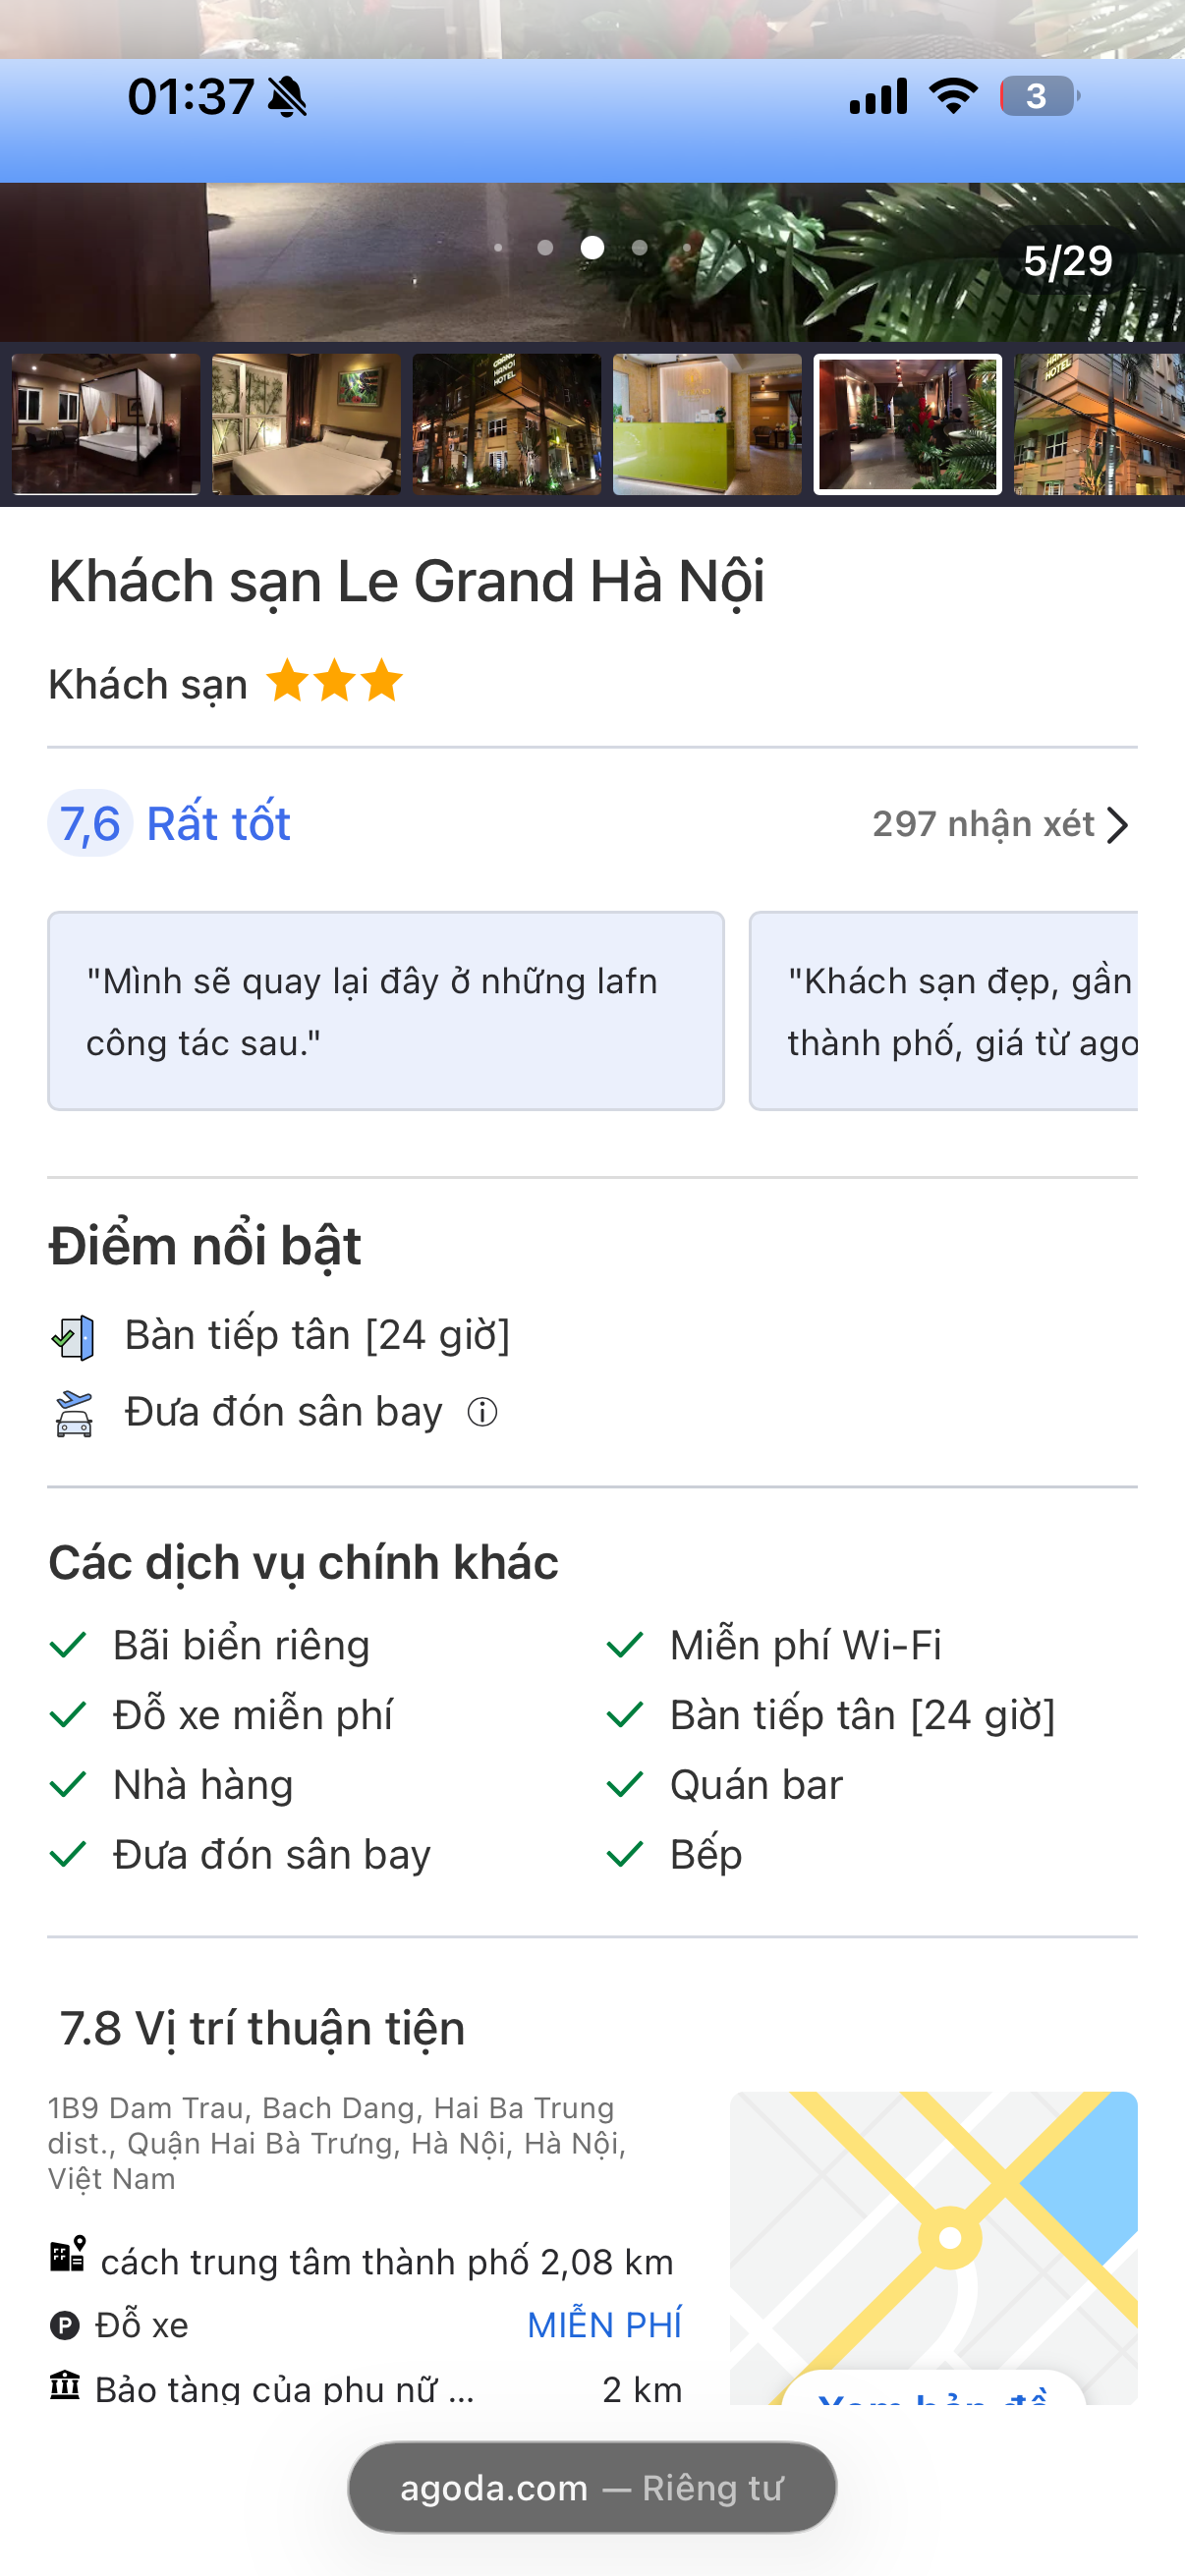The image size is (1185, 2576).
Task: Tap the museum landmark icon
Action: tap(64, 2386)
